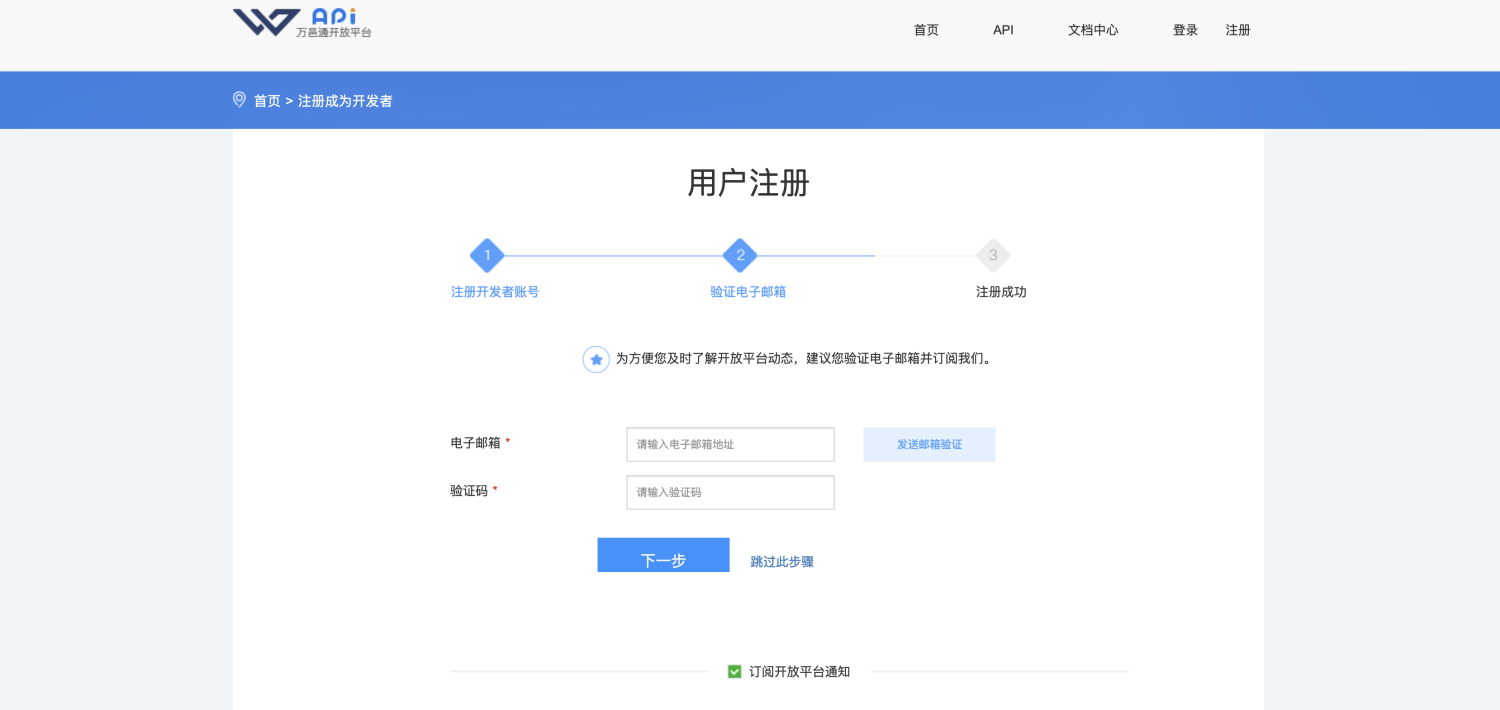
Task: Click the step 1 diamond icon
Action: [487, 255]
